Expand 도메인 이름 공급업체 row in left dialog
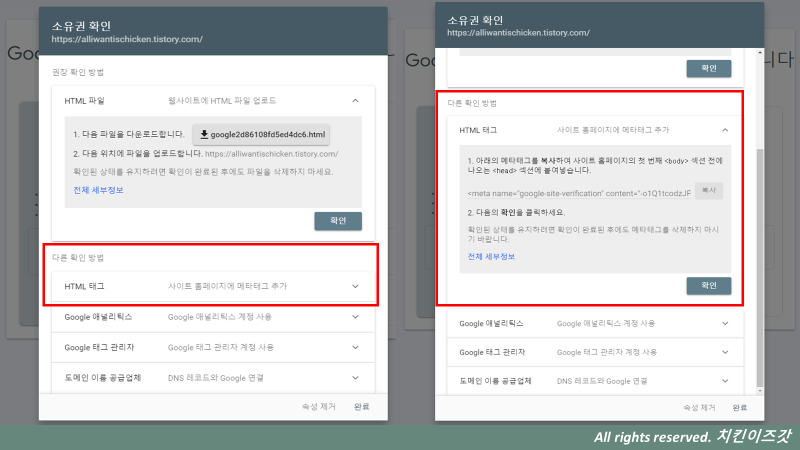800x450 pixels. tap(213, 378)
